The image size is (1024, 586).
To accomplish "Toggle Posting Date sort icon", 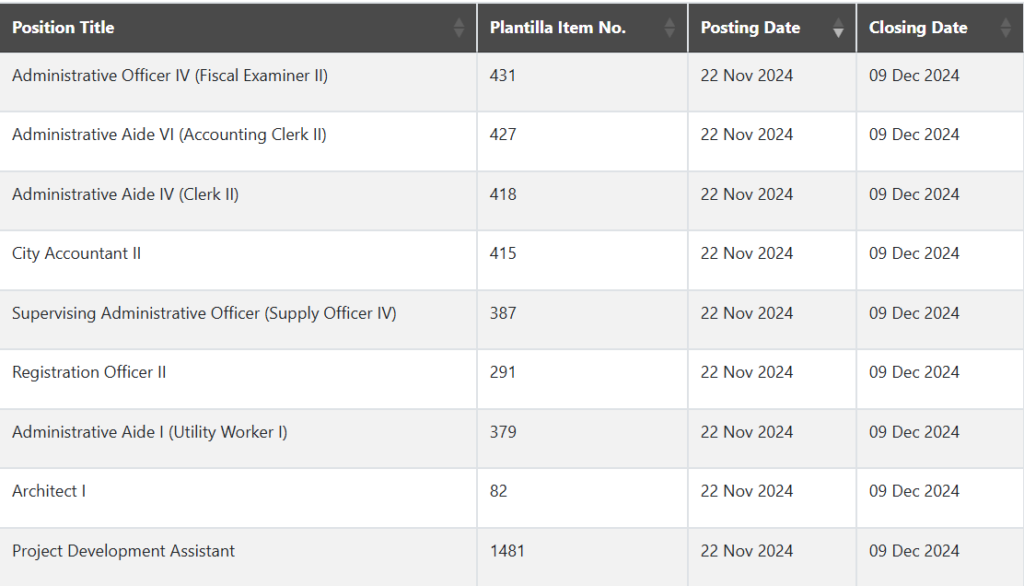I will pyautogui.click(x=838, y=27).
